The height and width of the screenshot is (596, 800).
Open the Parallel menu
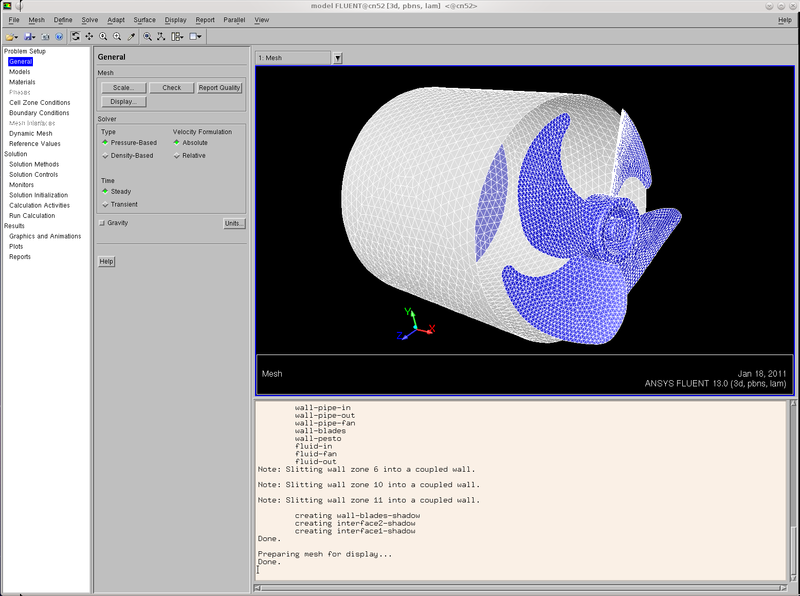tap(234, 20)
